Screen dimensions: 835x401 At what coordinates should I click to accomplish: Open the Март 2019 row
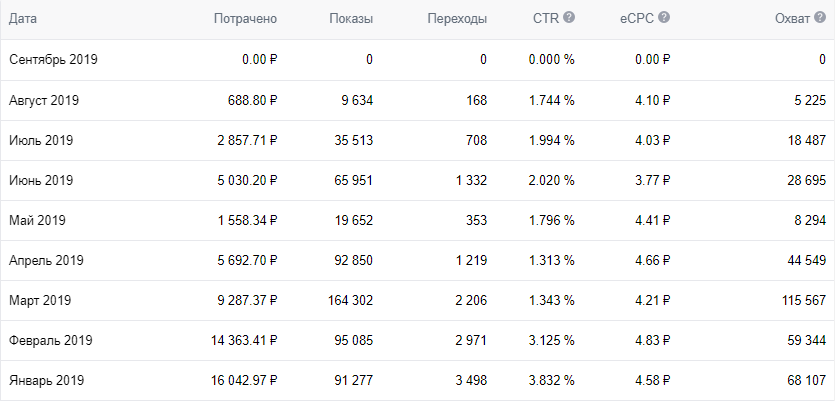[x=418, y=300]
